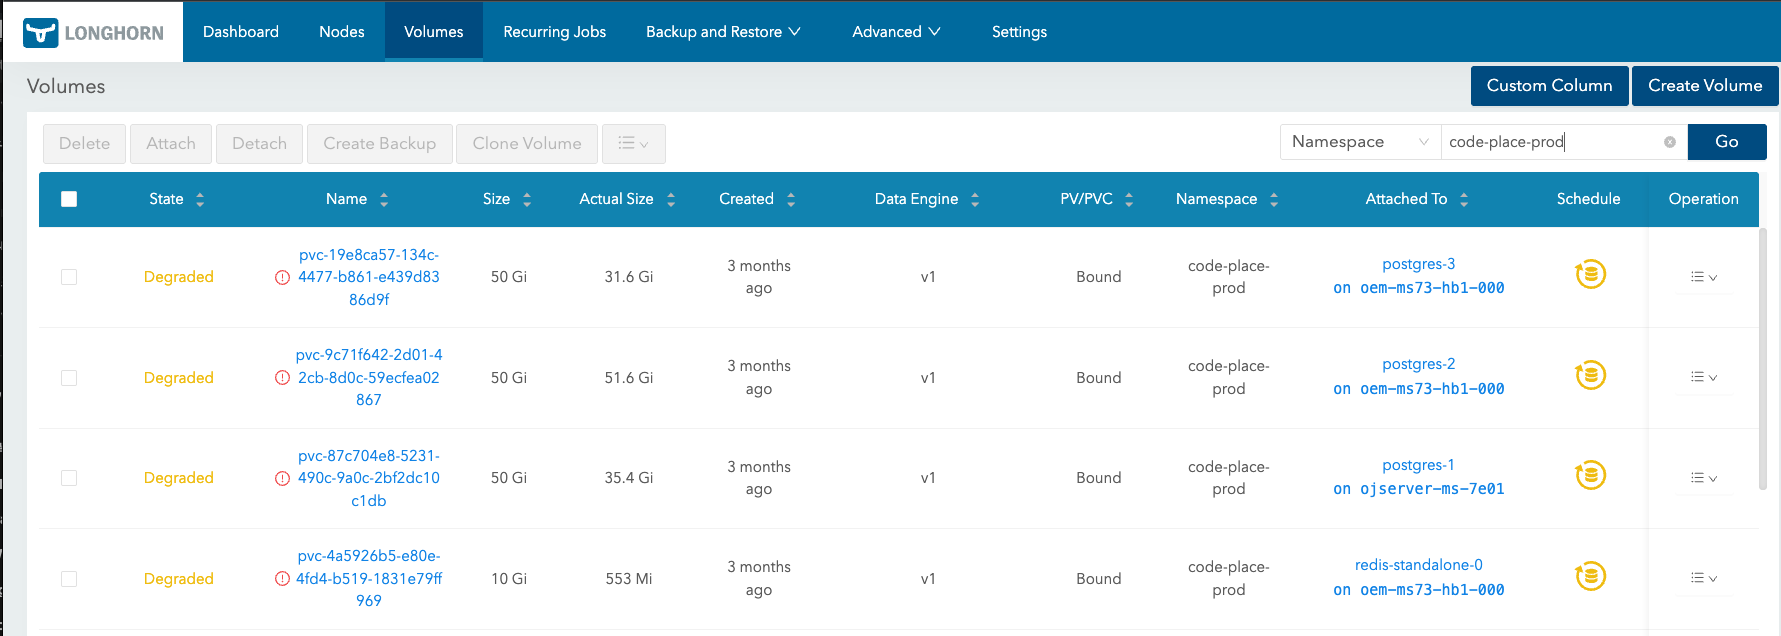Open the Nodes tab
Screen dimensions: 1781x636
pyautogui.click(x=342, y=32)
